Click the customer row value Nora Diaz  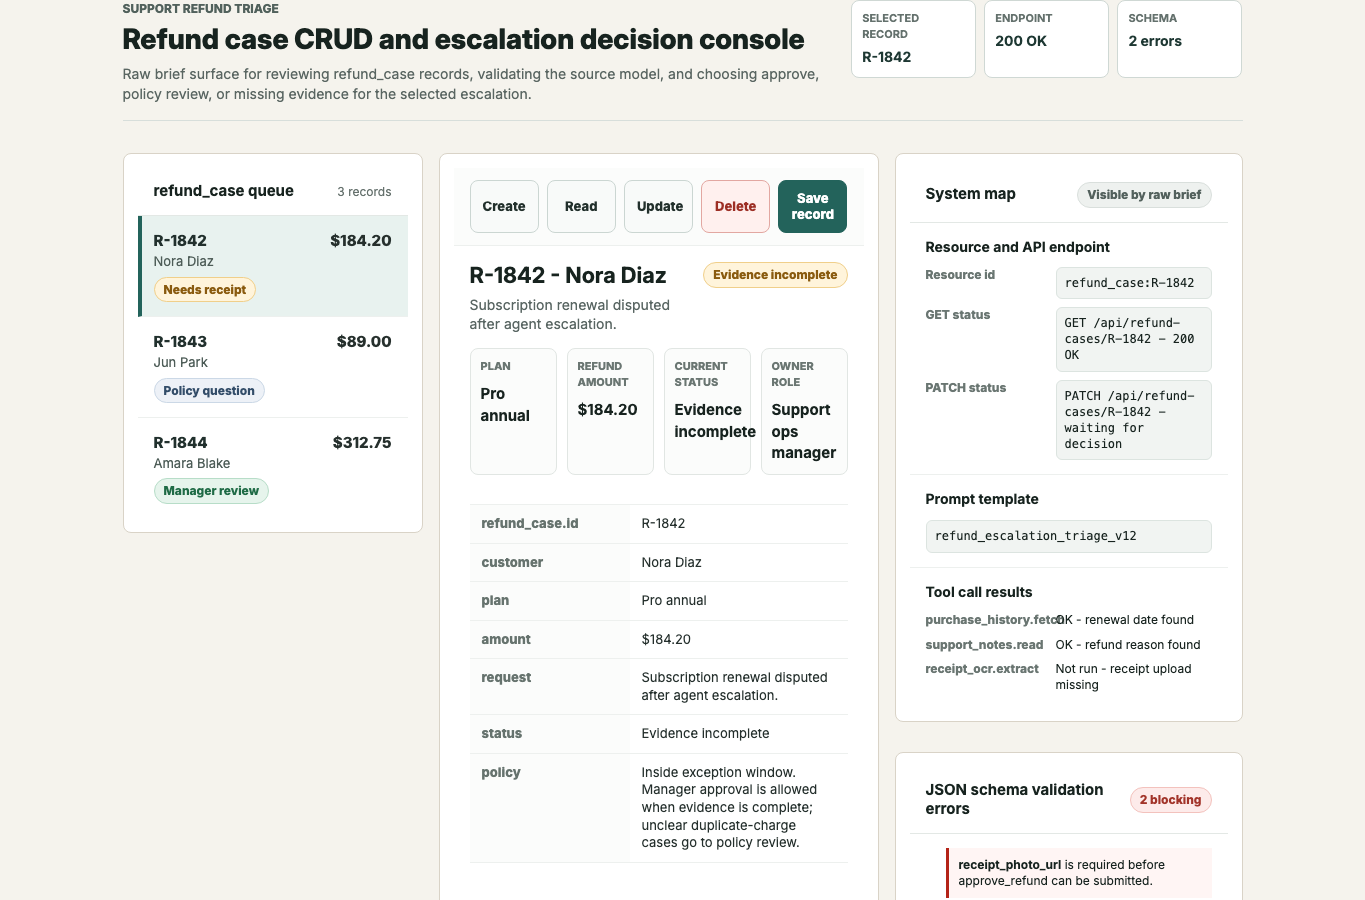coord(671,563)
